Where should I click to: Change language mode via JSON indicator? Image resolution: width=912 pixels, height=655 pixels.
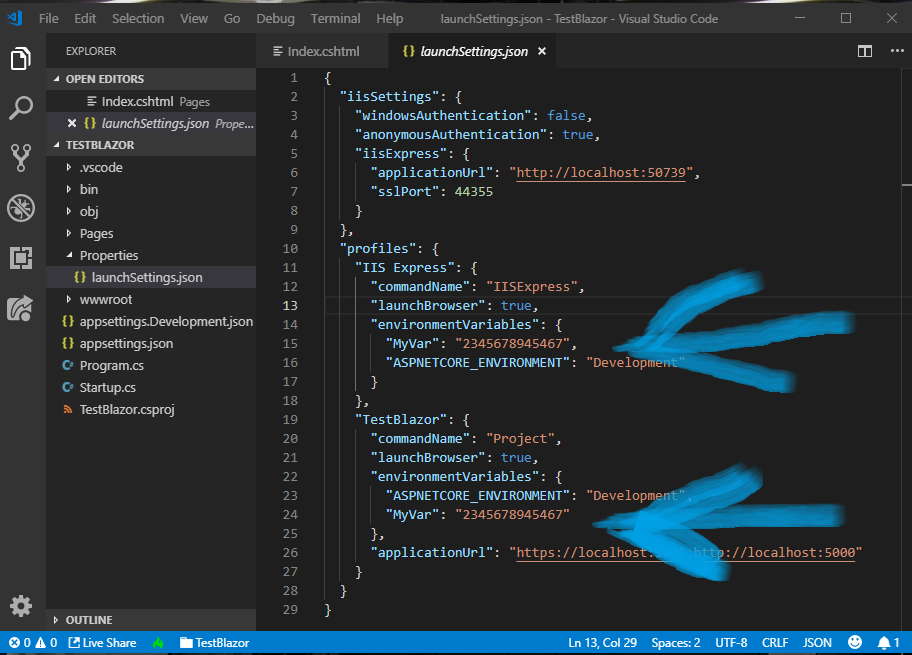817,643
